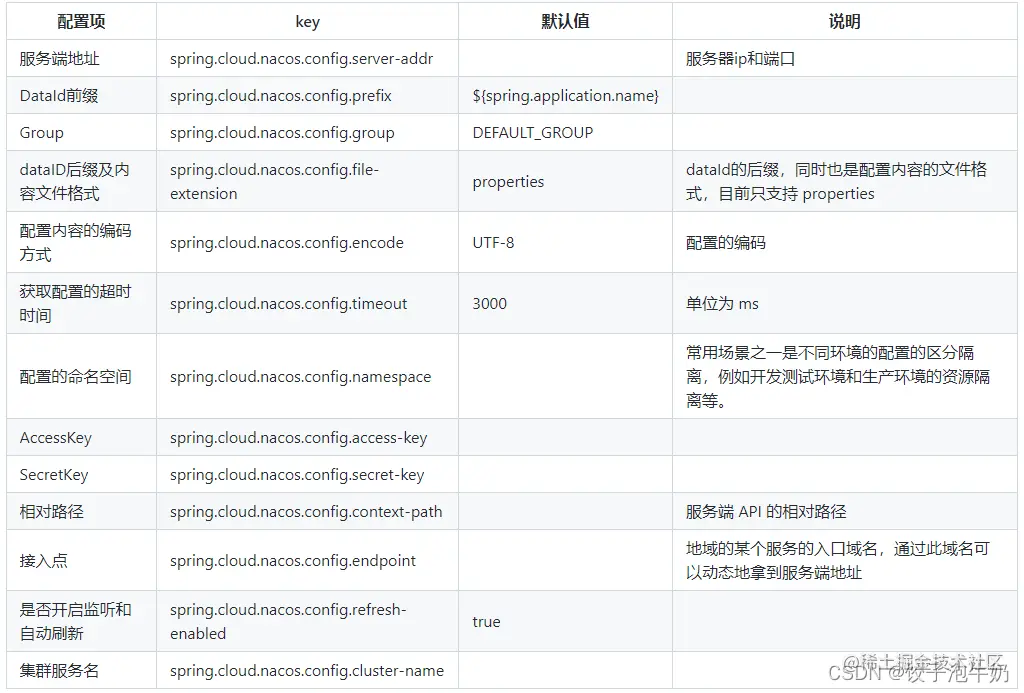Click the 接入点 row label
1024x693 pixels.
click(42, 560)
